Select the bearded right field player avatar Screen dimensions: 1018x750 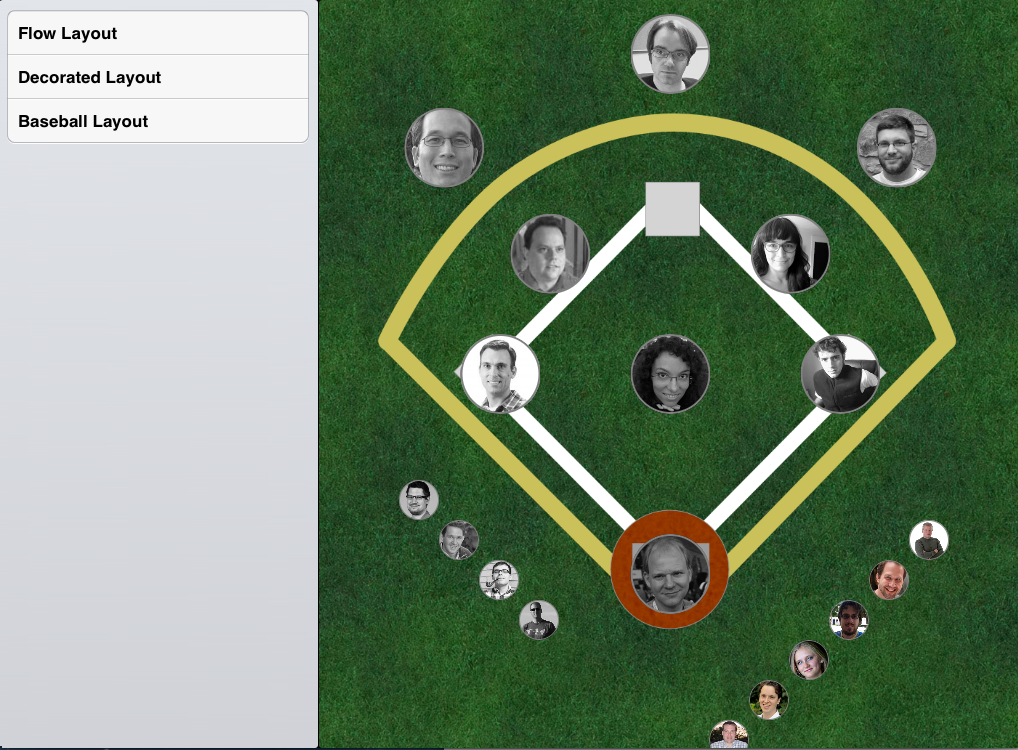[896, 147]
